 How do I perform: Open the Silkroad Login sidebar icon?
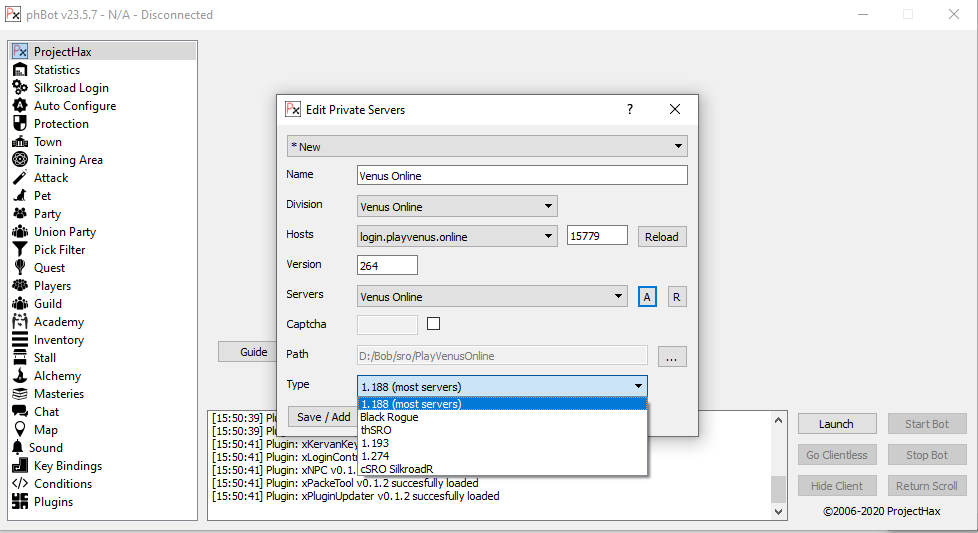tap(20, 88)
